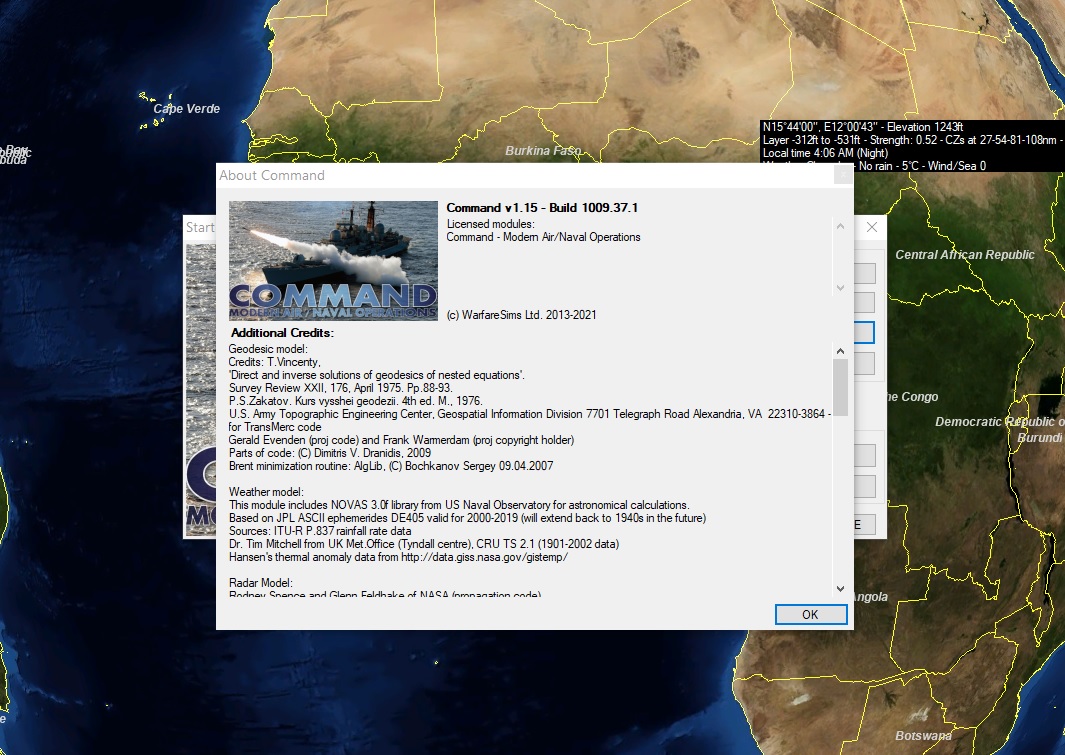Click scroll-down arrow of licensed modules list
Viewport: 1065px width, 755px height.
[x=840, y=288]
